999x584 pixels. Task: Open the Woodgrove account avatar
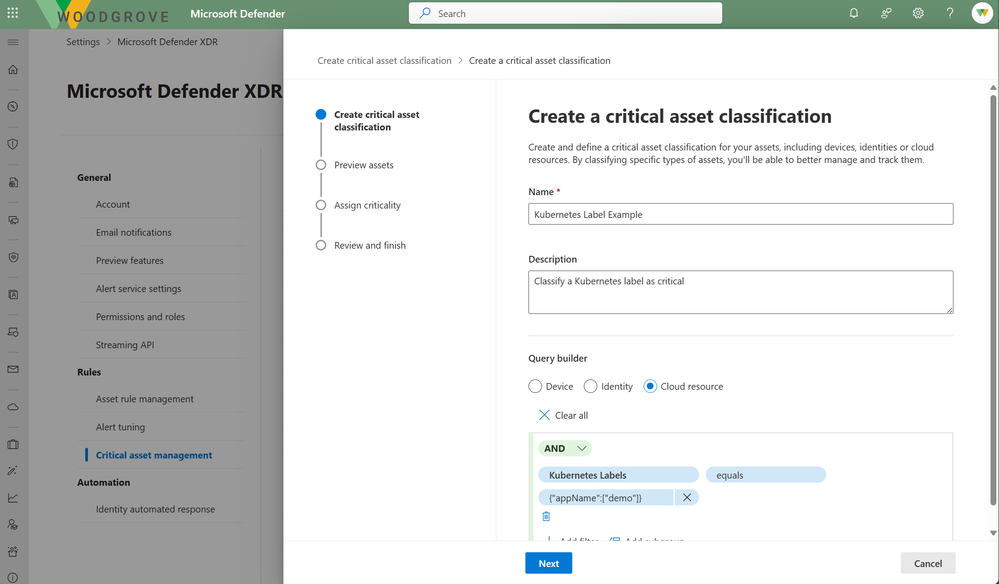click(x=982, y=13)
